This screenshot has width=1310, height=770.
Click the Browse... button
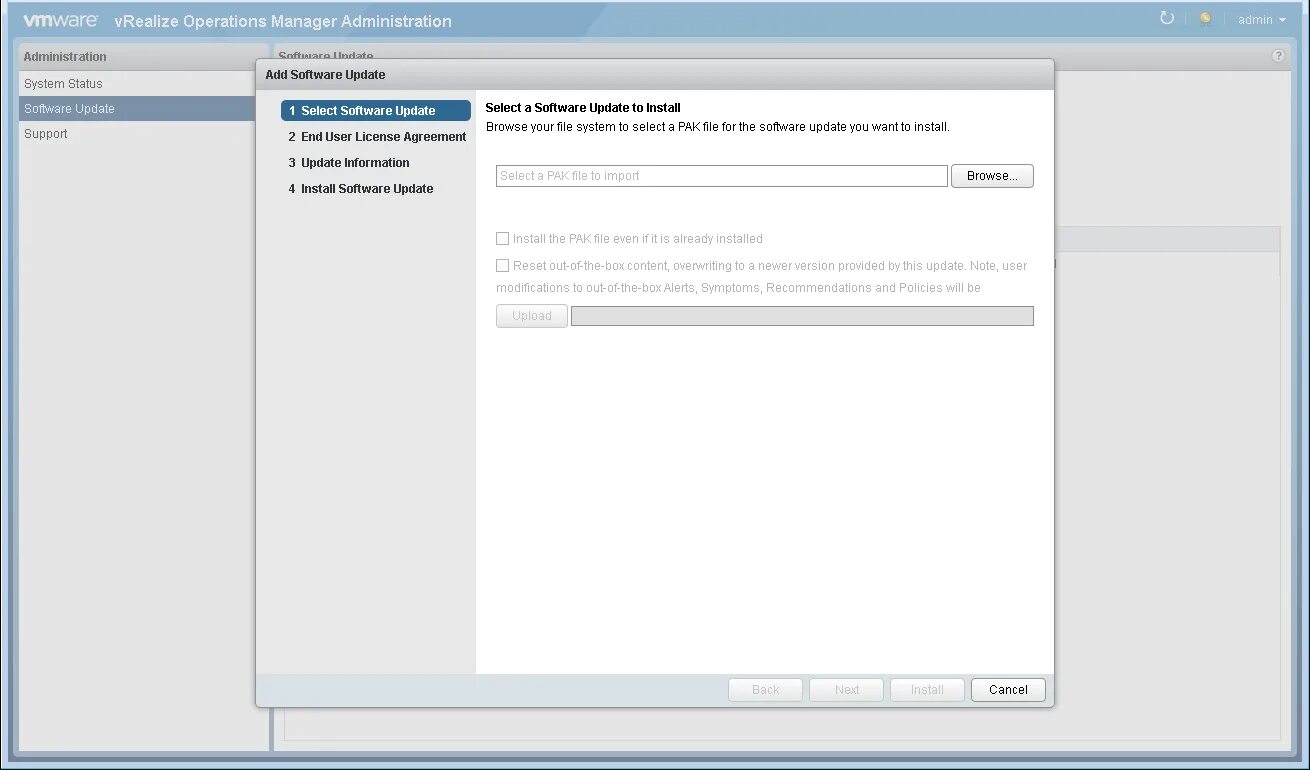pos(992,176)
